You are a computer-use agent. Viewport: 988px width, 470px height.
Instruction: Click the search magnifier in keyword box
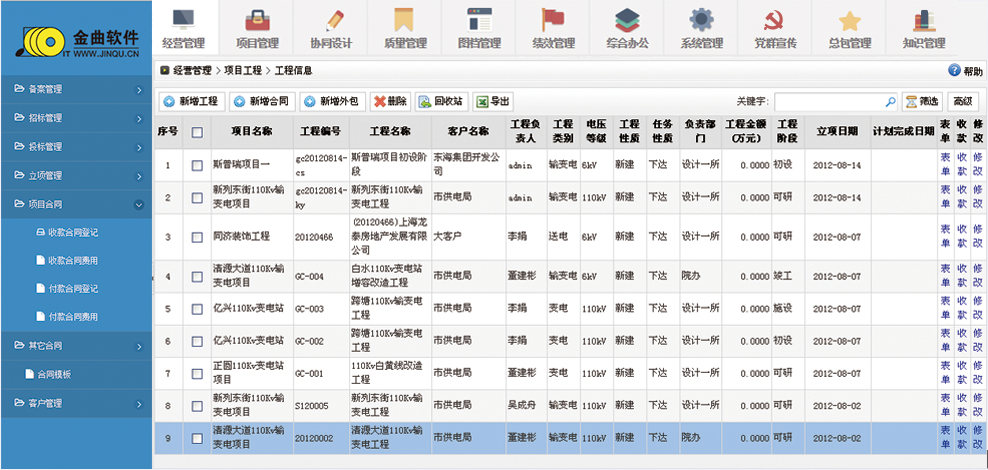click(x=889, y=102)
